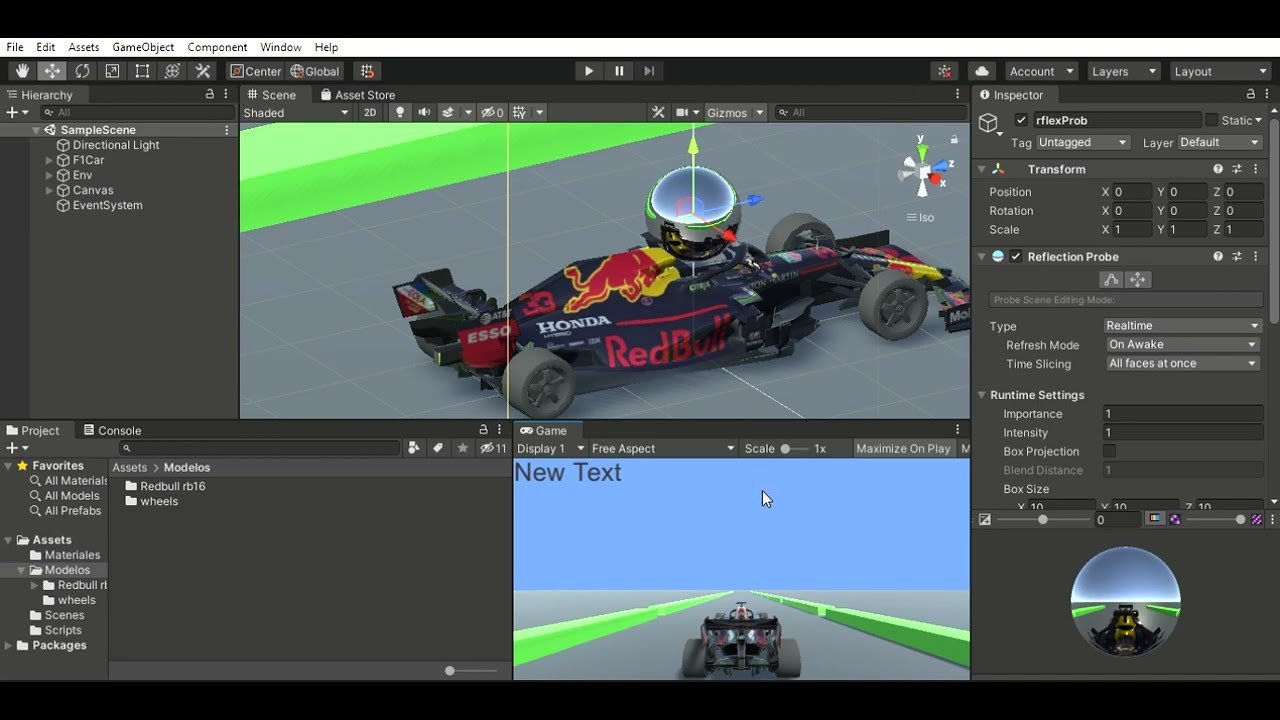Open custom editor tools
This screenshot has width=1280, height=720.
203,71
